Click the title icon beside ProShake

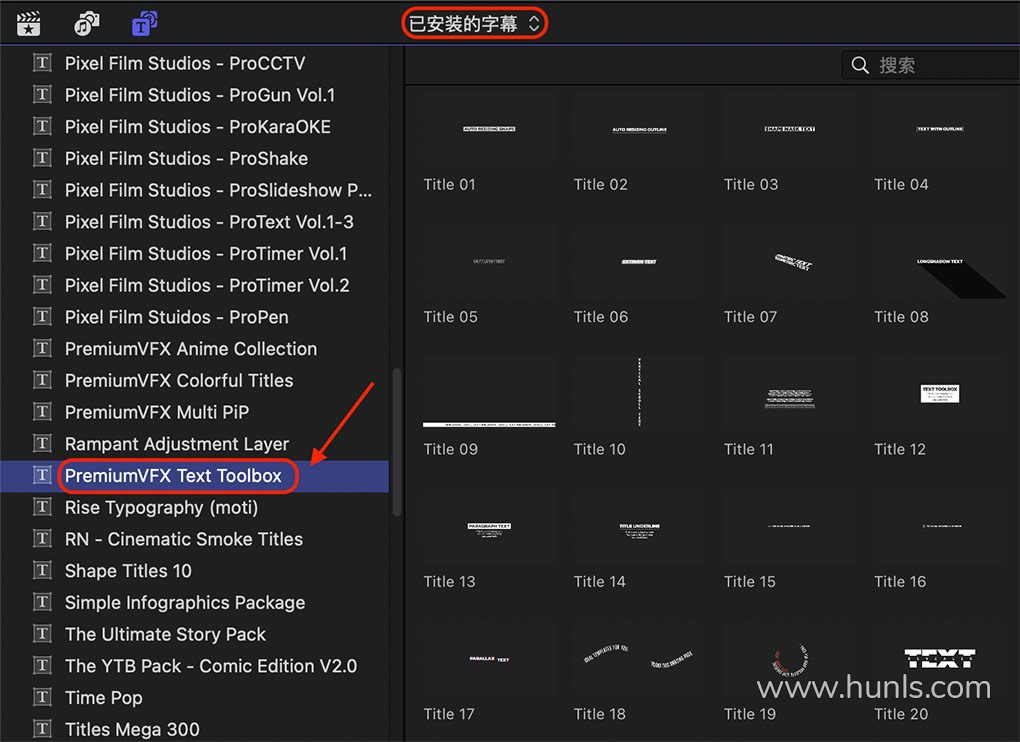point(42,158)
